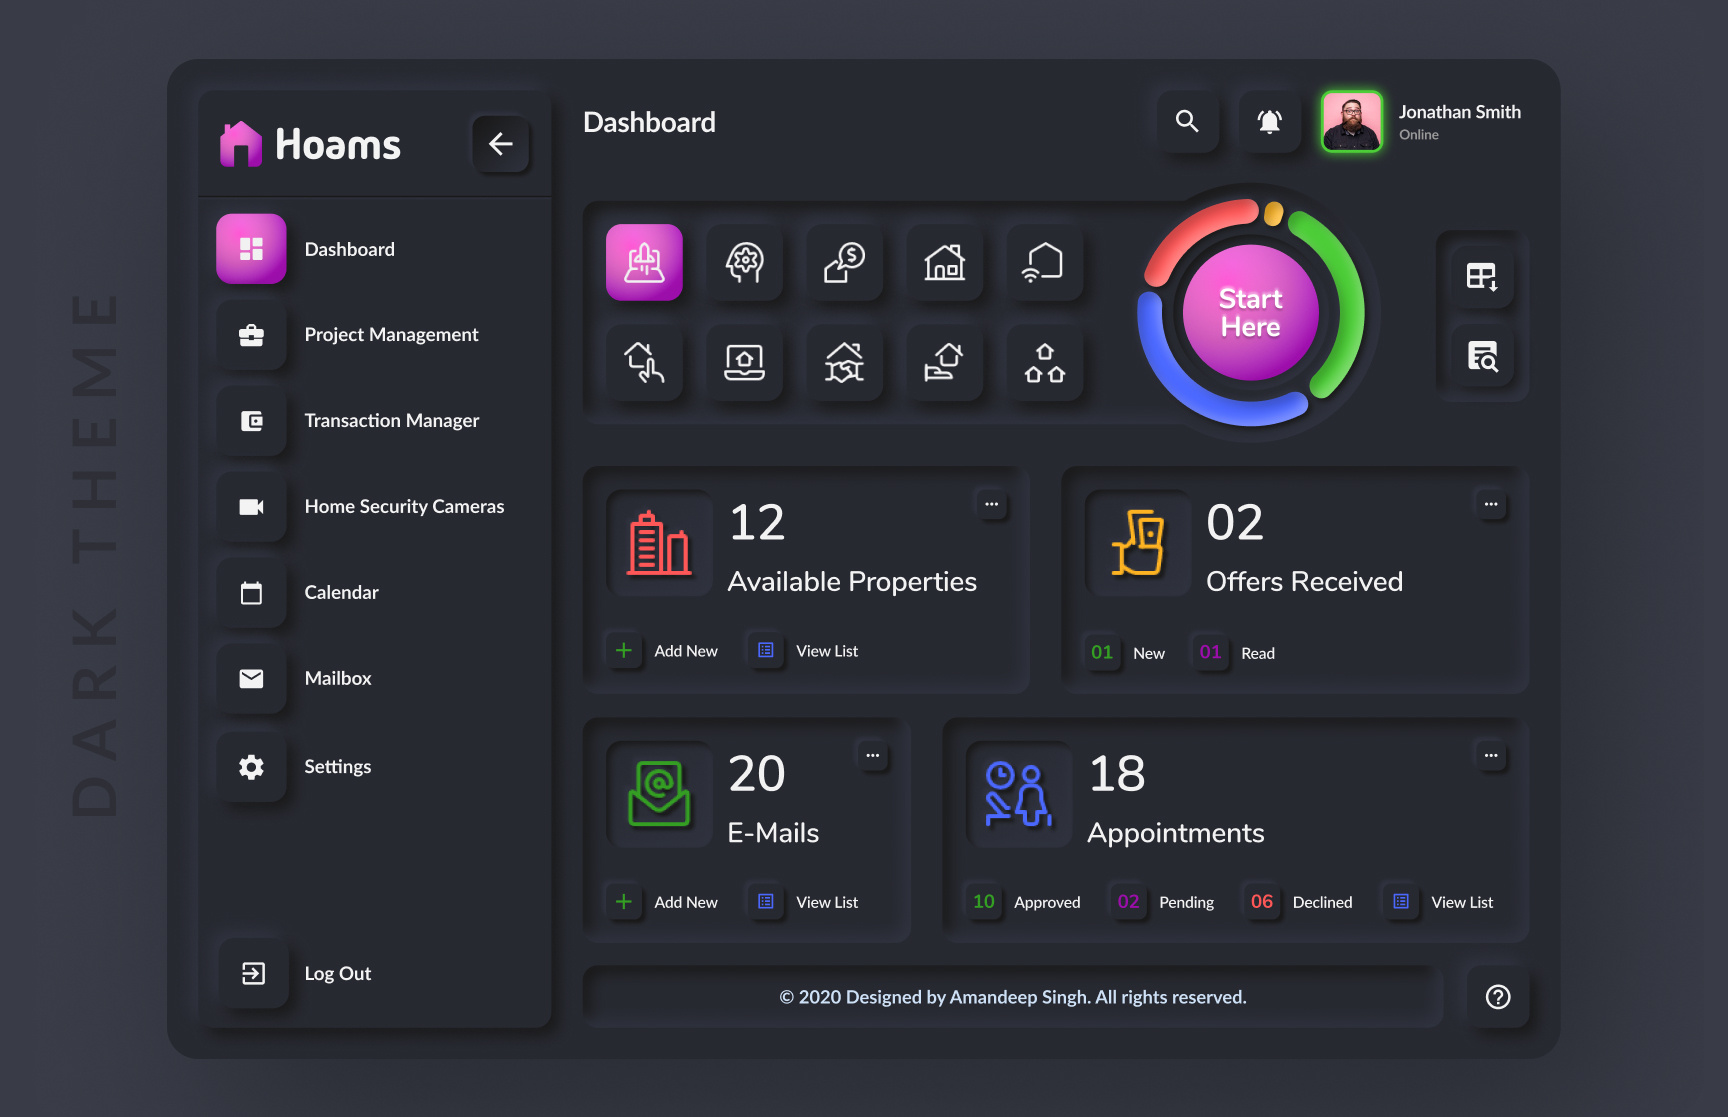Screen dimensions: 1728x1117
Task: Open Appointments more options menu
Action: tap(1491, 756)
